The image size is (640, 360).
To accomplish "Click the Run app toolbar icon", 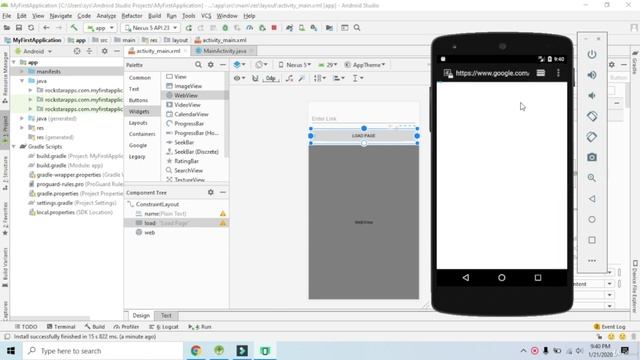I will [x=189, y=28].
